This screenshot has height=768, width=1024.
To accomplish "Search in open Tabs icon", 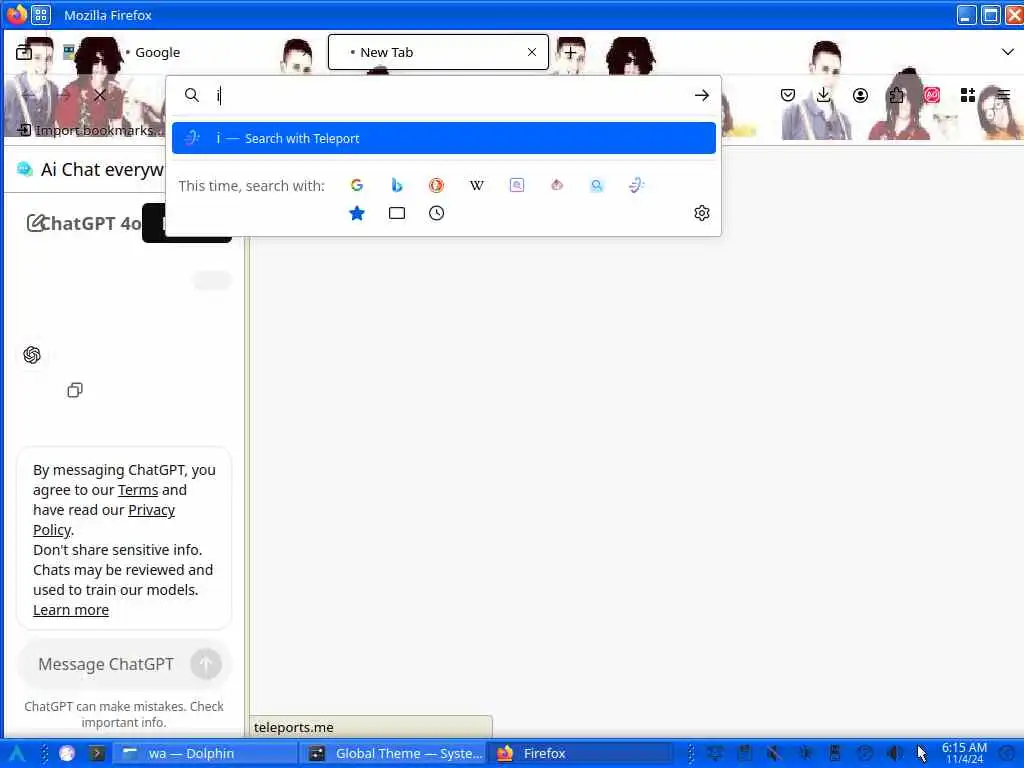I will pos(396,213).
